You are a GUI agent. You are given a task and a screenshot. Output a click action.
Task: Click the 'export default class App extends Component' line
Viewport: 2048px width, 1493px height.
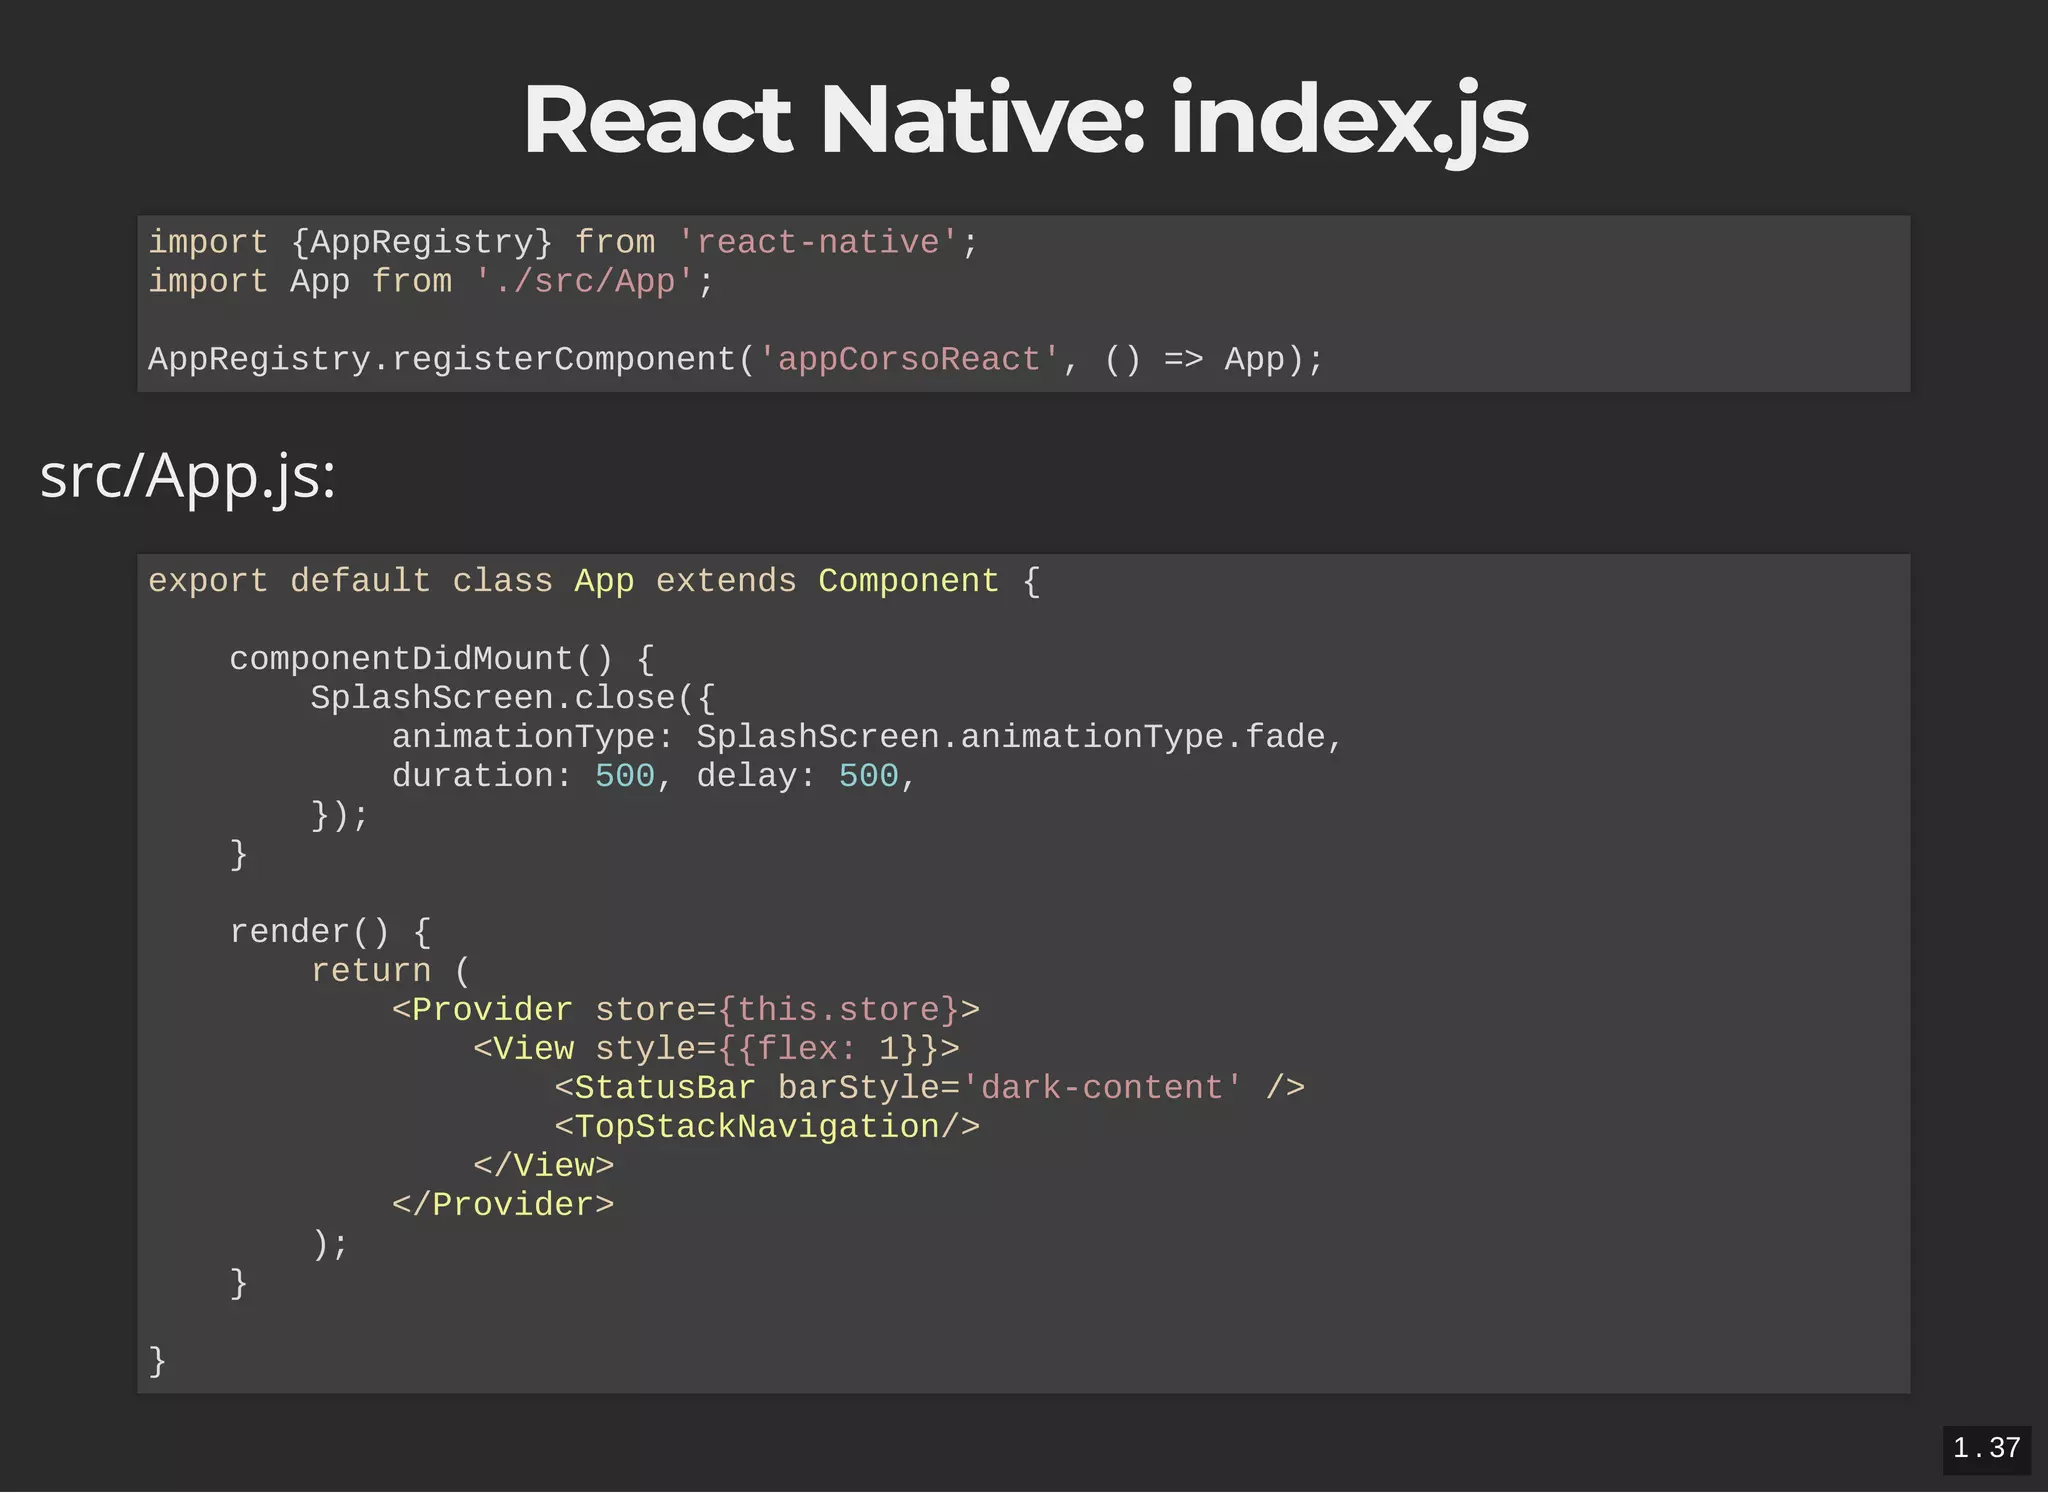click(594, 582)
